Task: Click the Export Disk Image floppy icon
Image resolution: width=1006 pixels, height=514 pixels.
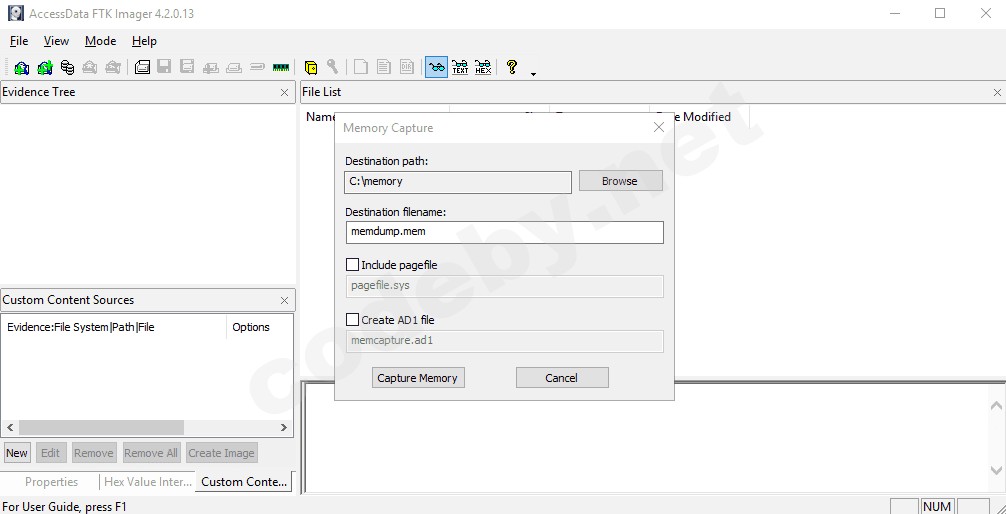Action: [164, 67]
